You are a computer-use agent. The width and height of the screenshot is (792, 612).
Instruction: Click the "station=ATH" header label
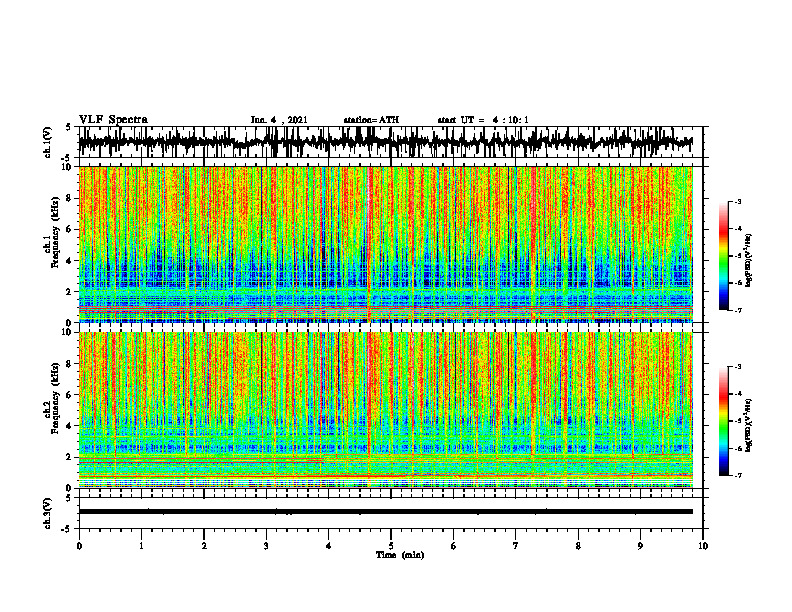click(371, 120)
